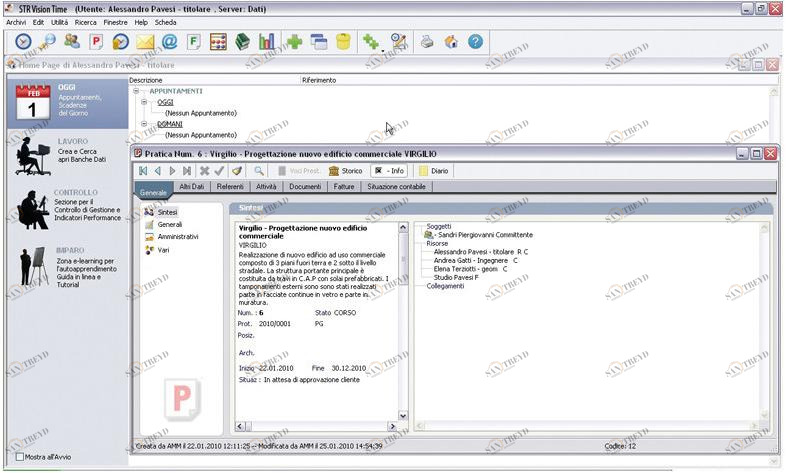The height and width of the screenshot is (473, 786).
Task: Select Andrea Gatti - Ingegnere resource
Action: pyautogui.click(x=476, y=261)
